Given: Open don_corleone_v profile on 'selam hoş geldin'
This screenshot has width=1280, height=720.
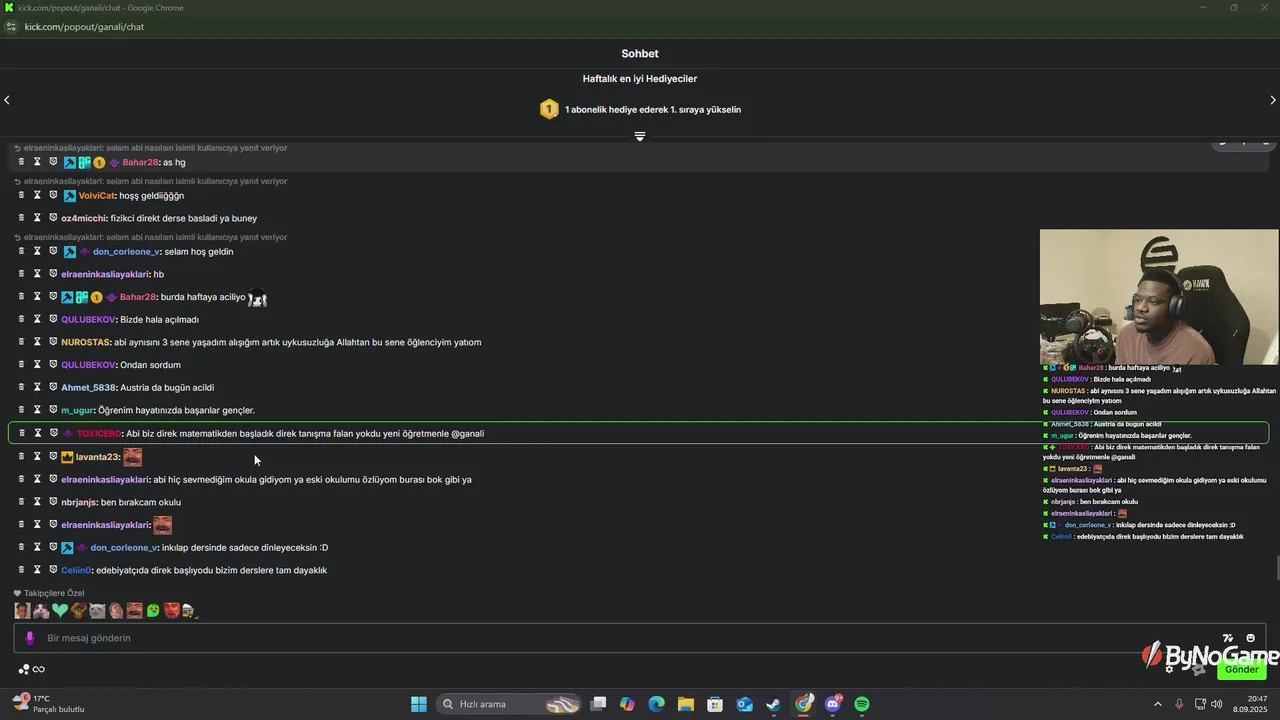Looking at the screenshot, I should pyautogui.click(x=125, y=251).
